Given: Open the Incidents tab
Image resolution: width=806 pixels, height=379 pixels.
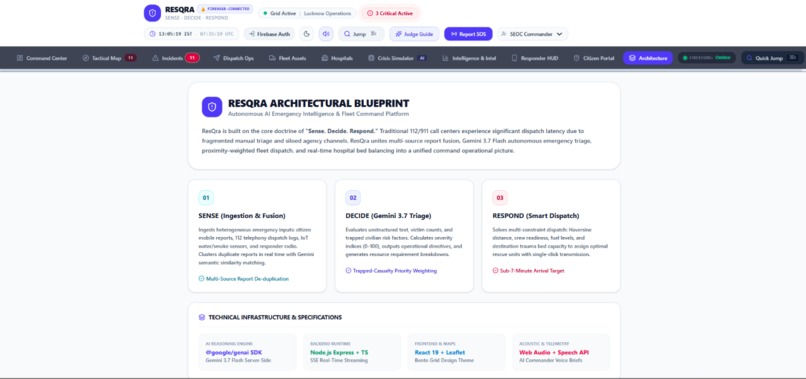Looking at the screenshot, I should point(175,58).
